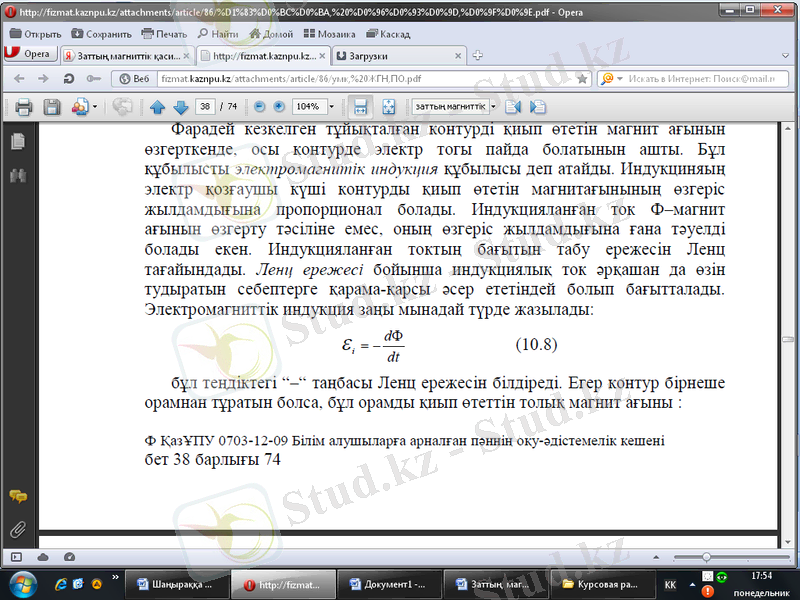The height and width of the screenshot is (600, 800).
Task: Show hidden system tray icons
Action: [x=692, y=585]
